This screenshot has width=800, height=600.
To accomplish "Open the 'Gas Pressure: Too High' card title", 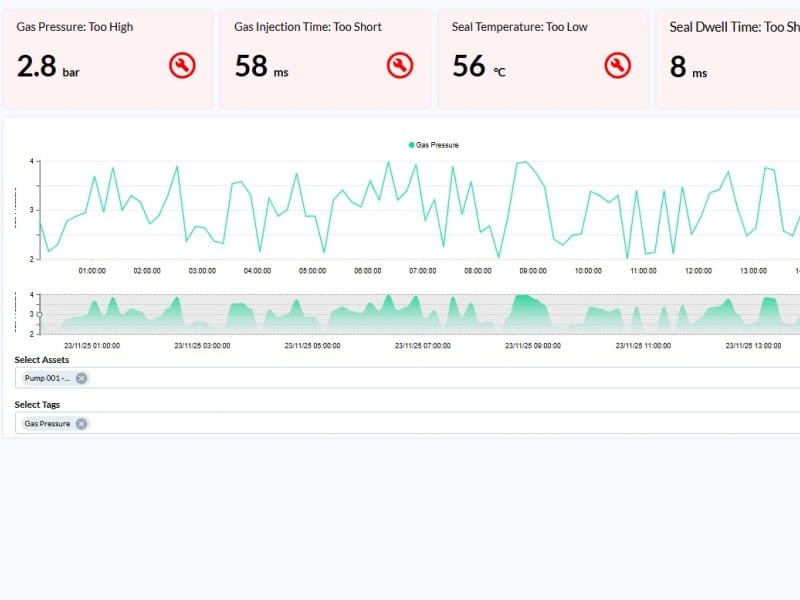I will point(75,27).
